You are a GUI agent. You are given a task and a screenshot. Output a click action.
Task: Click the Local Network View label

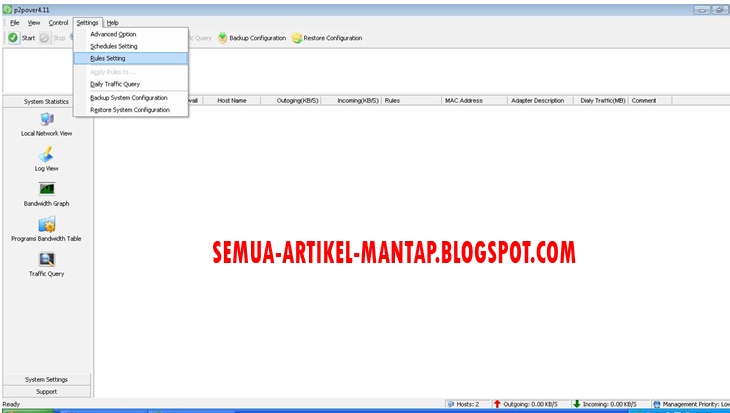coord(47,134)
